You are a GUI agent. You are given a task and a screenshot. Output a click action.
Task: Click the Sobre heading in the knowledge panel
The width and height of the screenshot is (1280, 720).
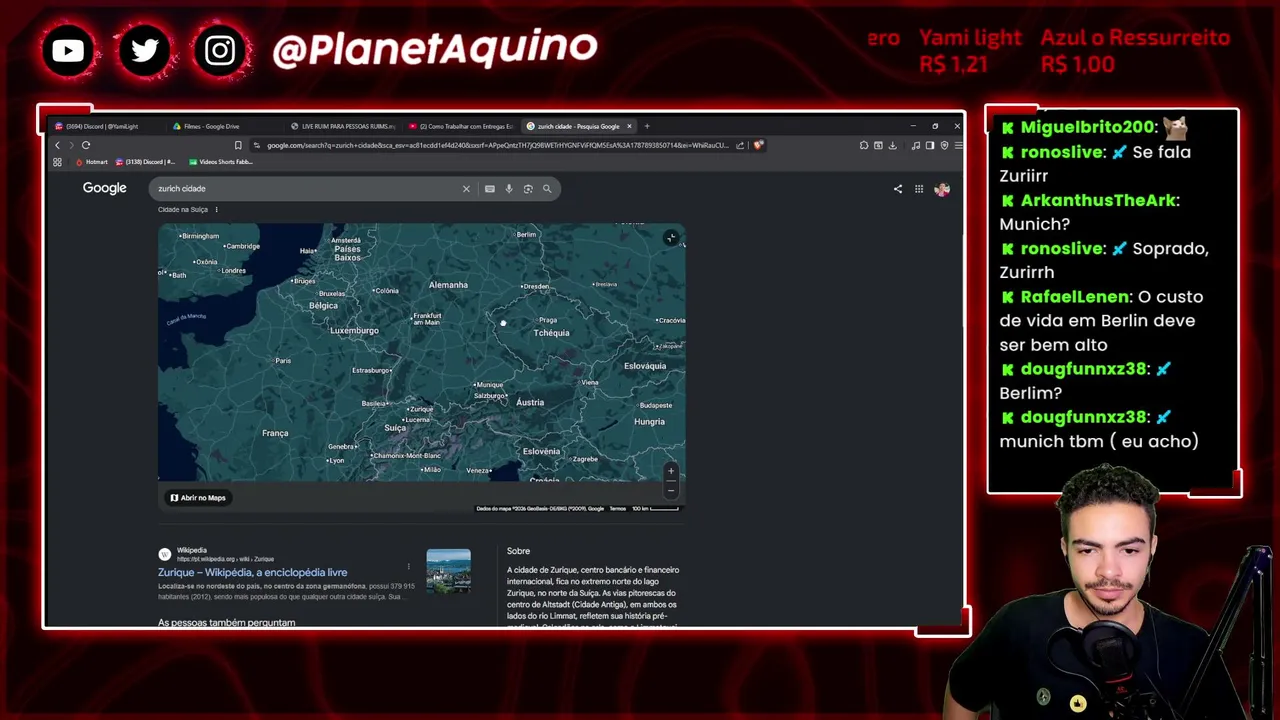tap(518, 551)
